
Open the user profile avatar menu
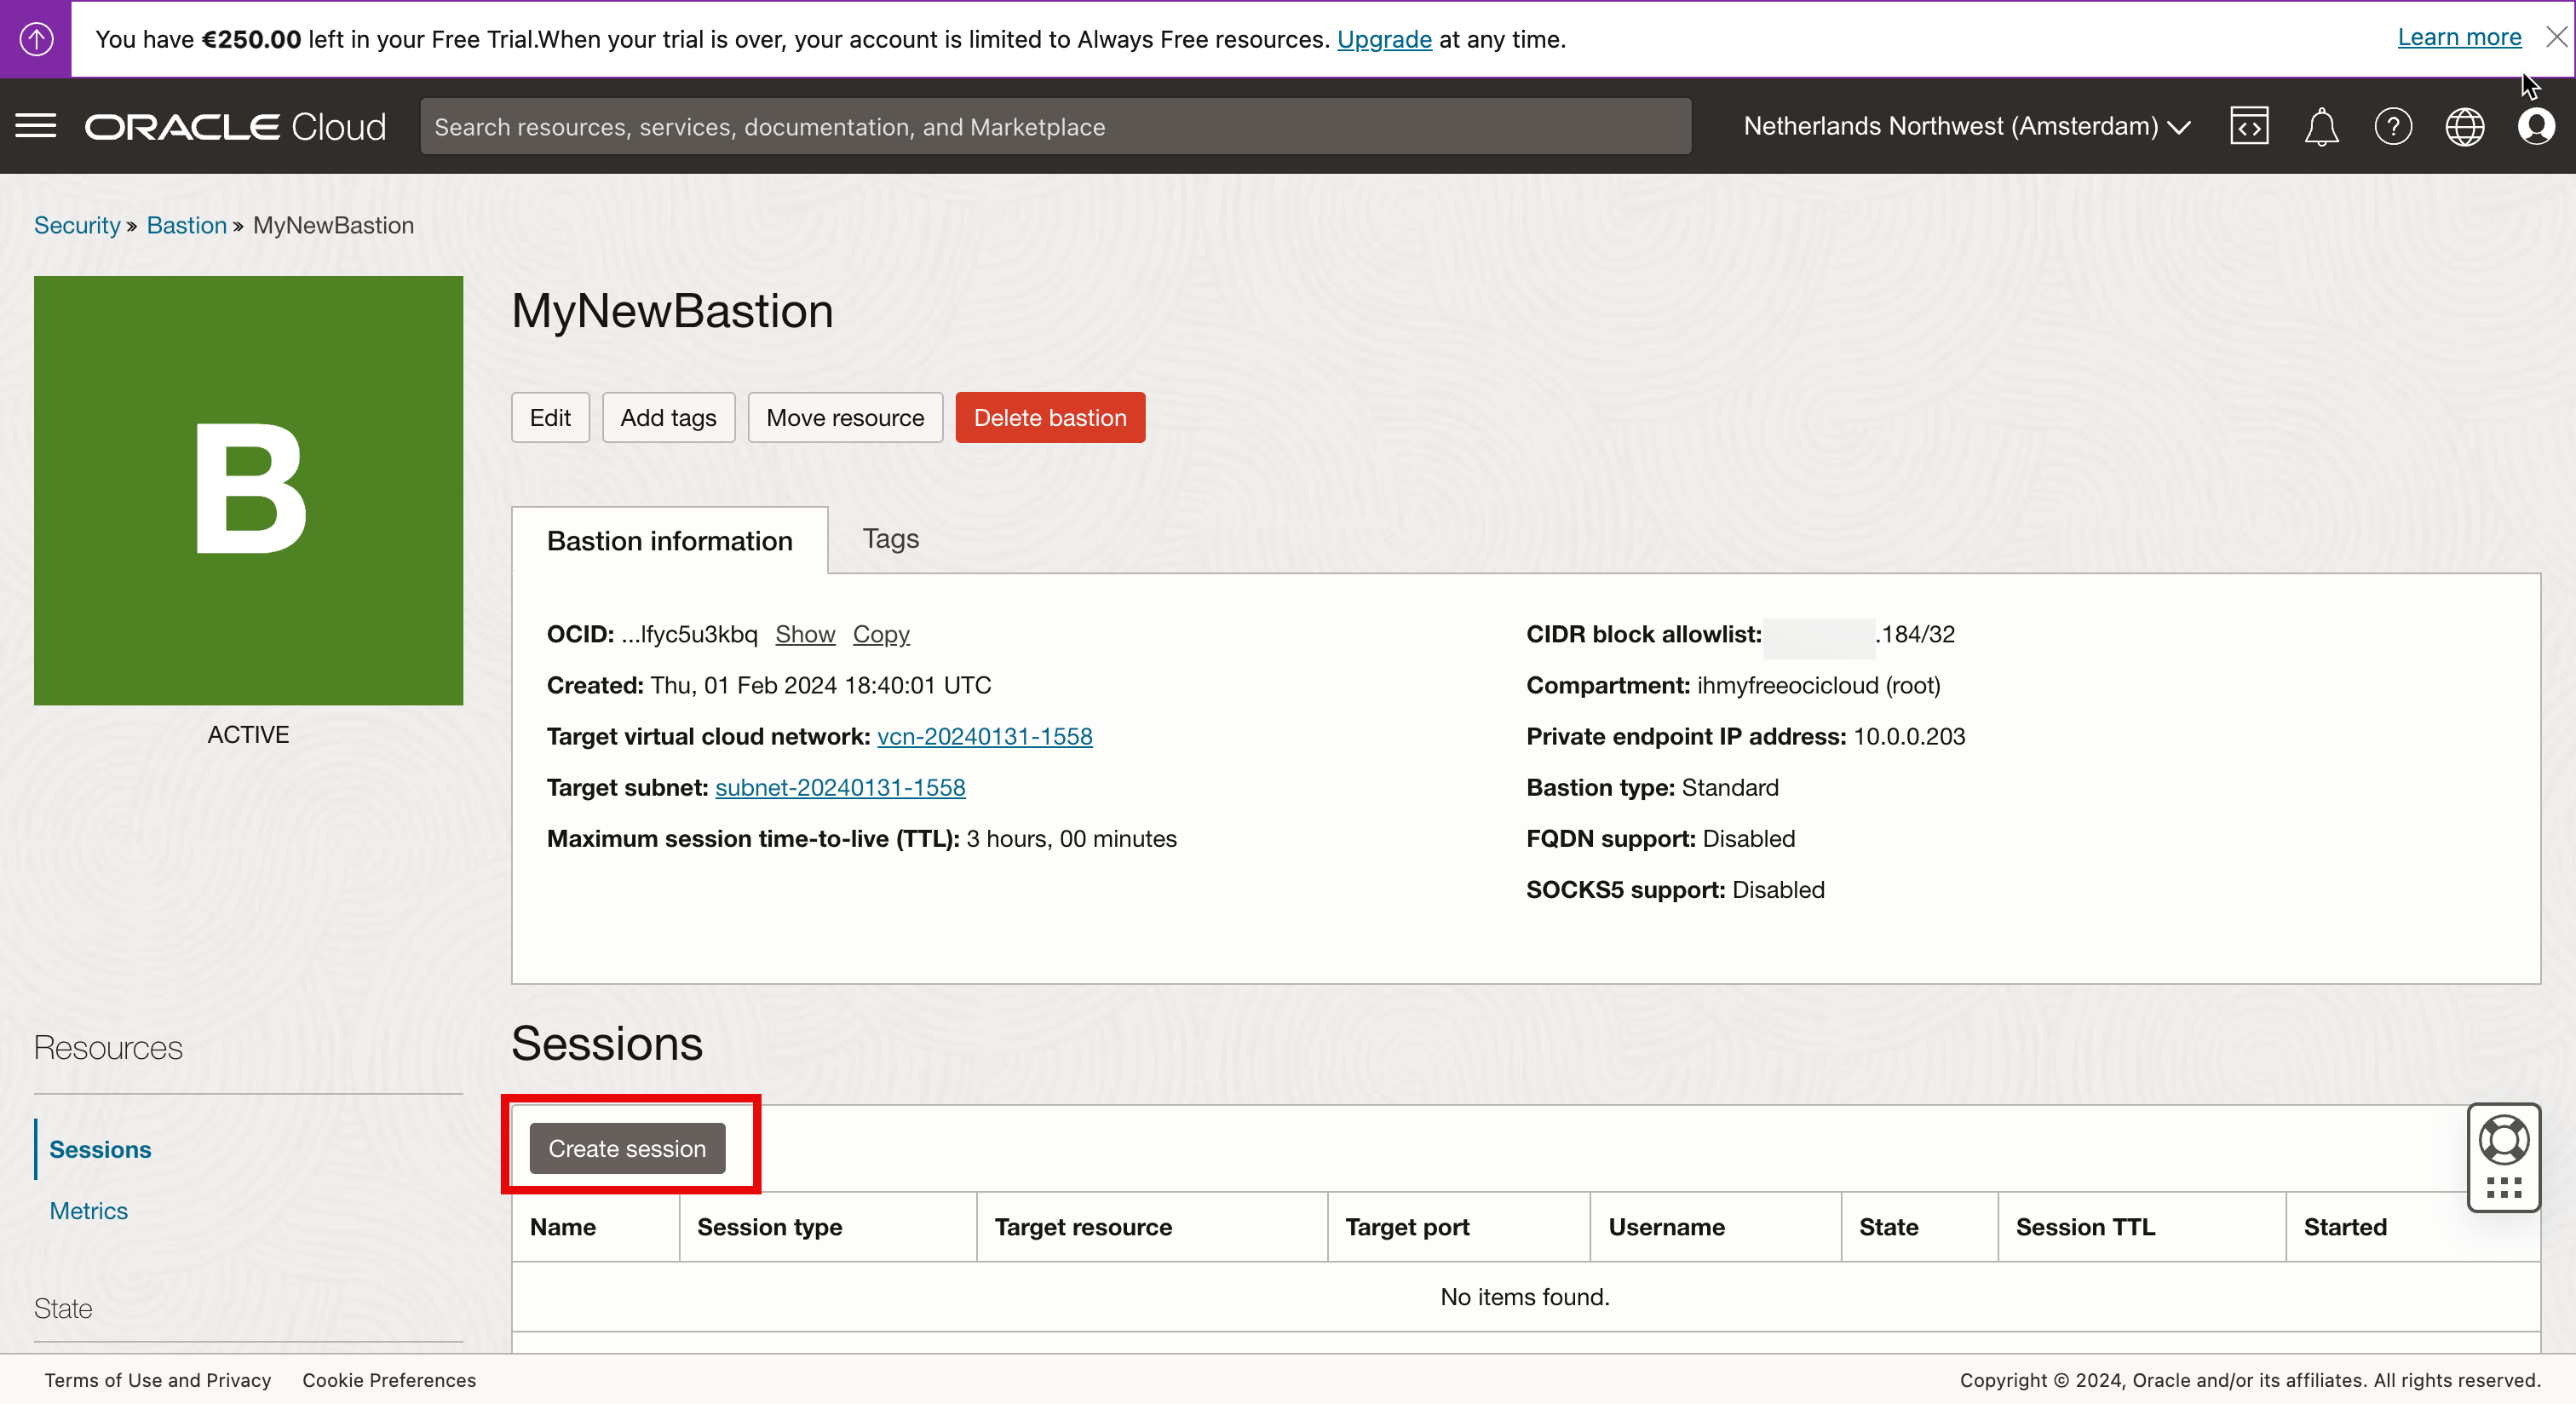2536,127
